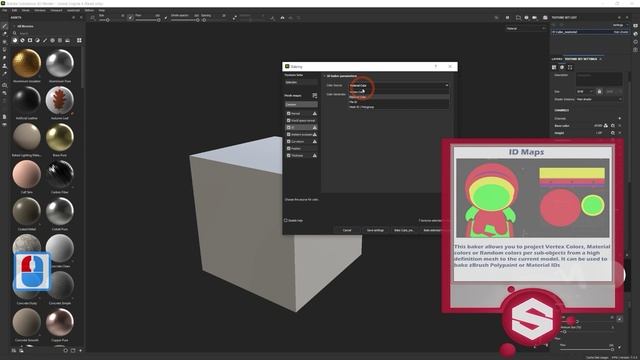Open the Edit menu
Image resolution: width=640 pixels, height=360 pixels.
click(x=14, y=10)
